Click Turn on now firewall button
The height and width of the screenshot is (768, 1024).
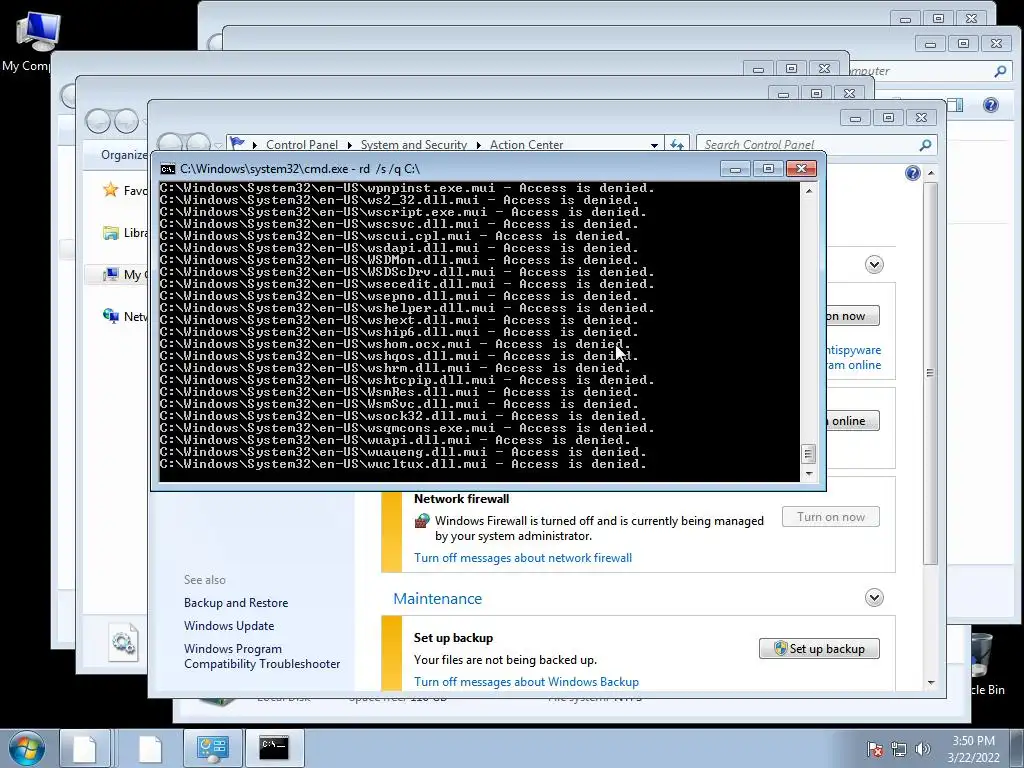tap(831, 517)
